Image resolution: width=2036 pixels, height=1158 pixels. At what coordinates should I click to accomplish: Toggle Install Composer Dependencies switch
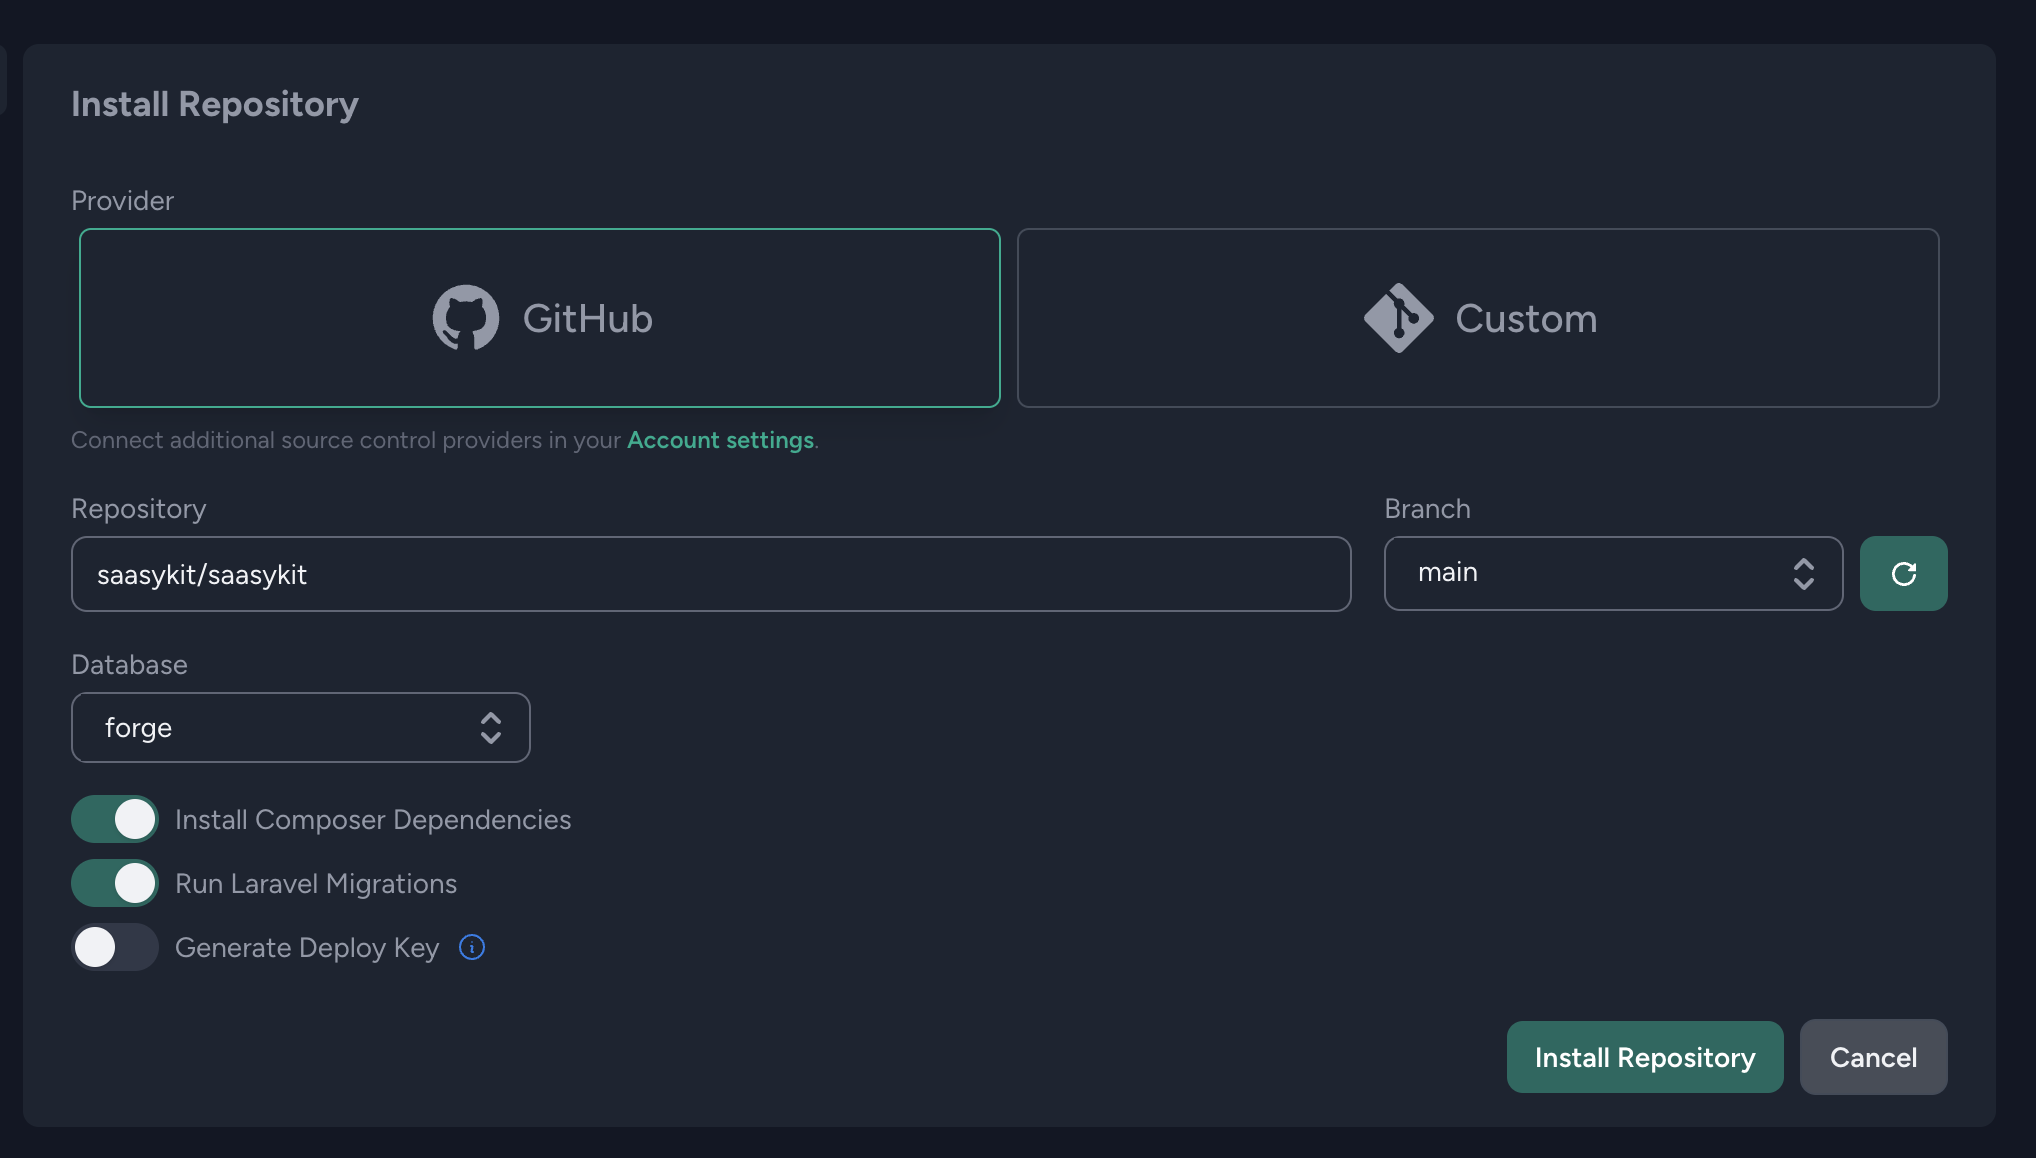115,818
